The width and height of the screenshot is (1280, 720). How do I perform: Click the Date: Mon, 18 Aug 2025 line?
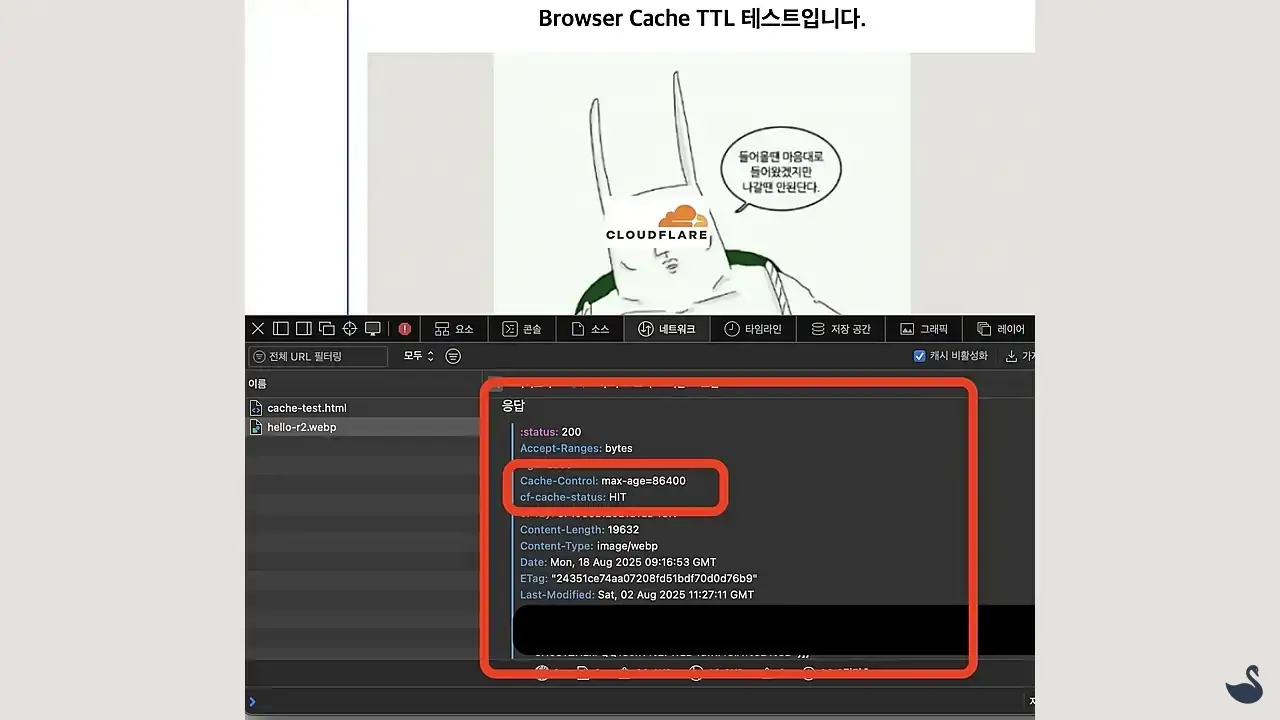618,562
